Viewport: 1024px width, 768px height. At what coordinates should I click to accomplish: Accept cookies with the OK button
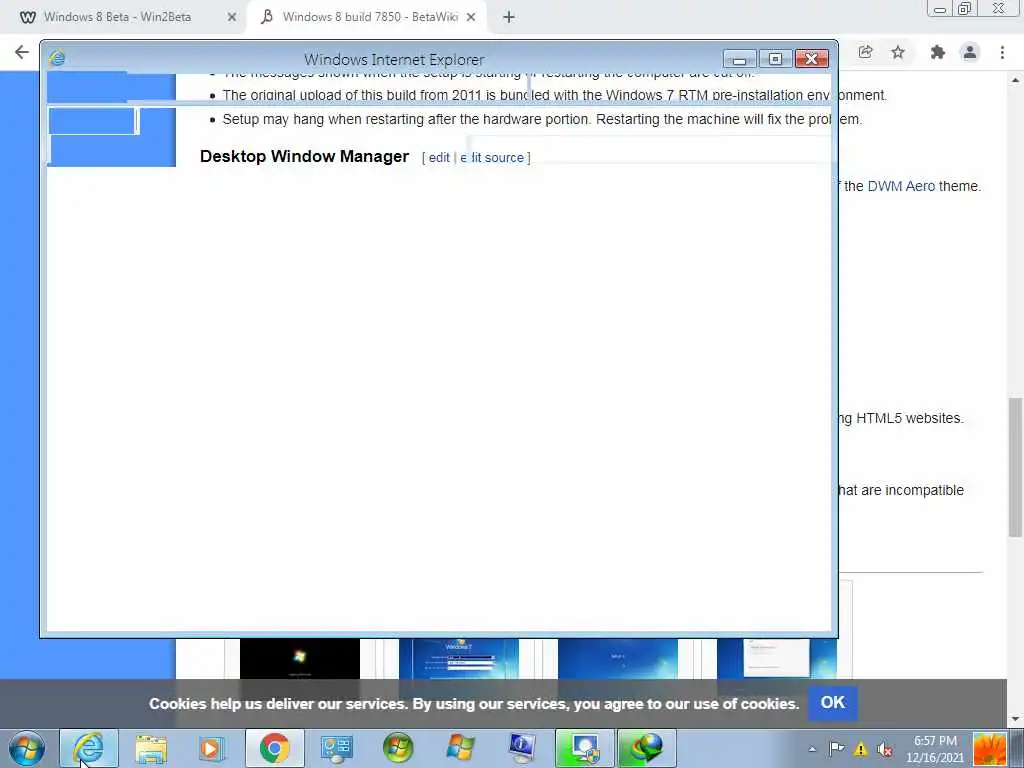coord(833,703)
